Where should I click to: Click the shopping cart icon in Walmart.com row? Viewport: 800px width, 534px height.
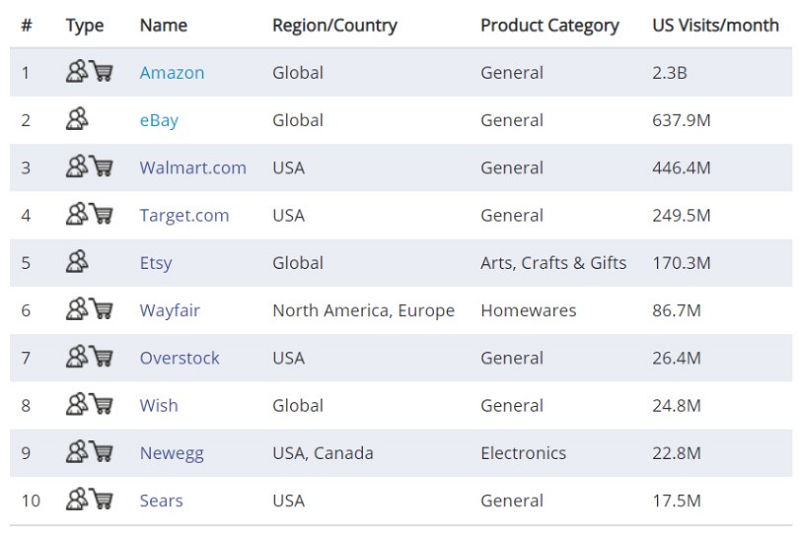tap(101, 167)
